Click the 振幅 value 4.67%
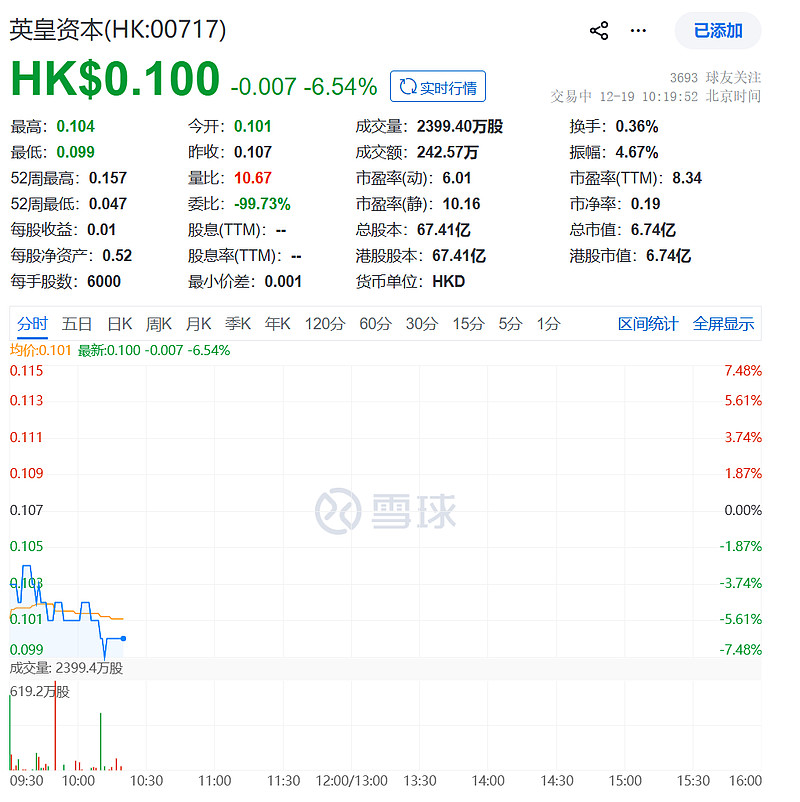 point(637,152)
